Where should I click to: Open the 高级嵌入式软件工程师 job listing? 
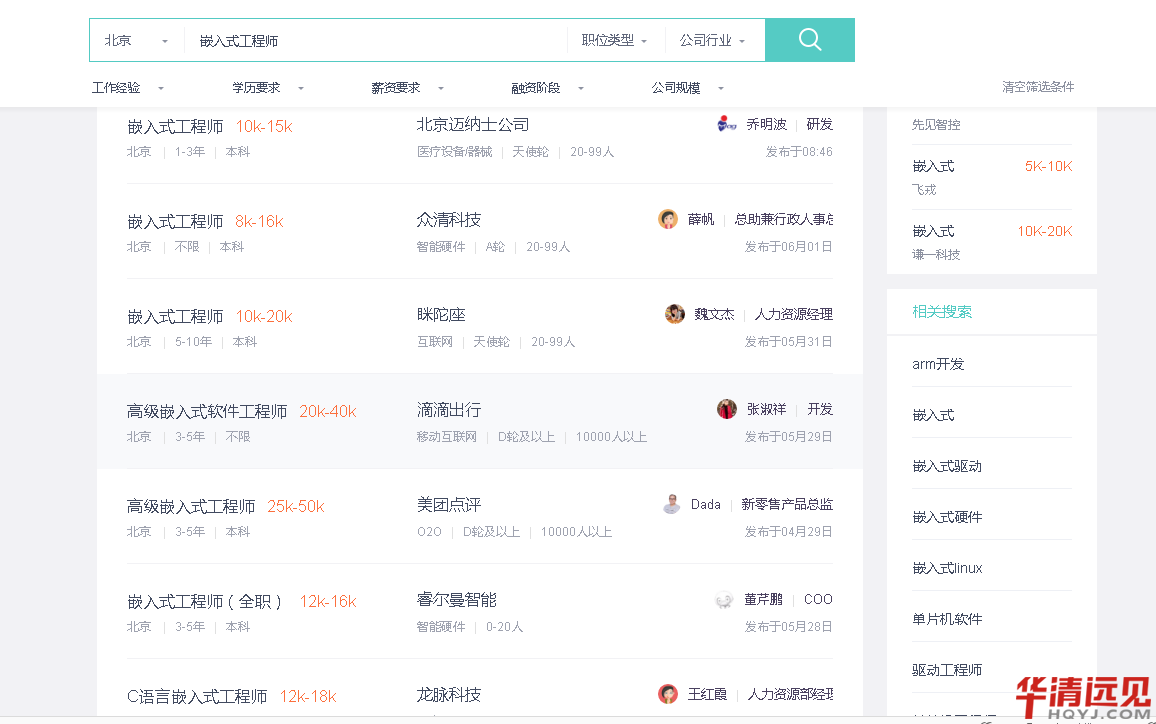[x=207, y=411]
